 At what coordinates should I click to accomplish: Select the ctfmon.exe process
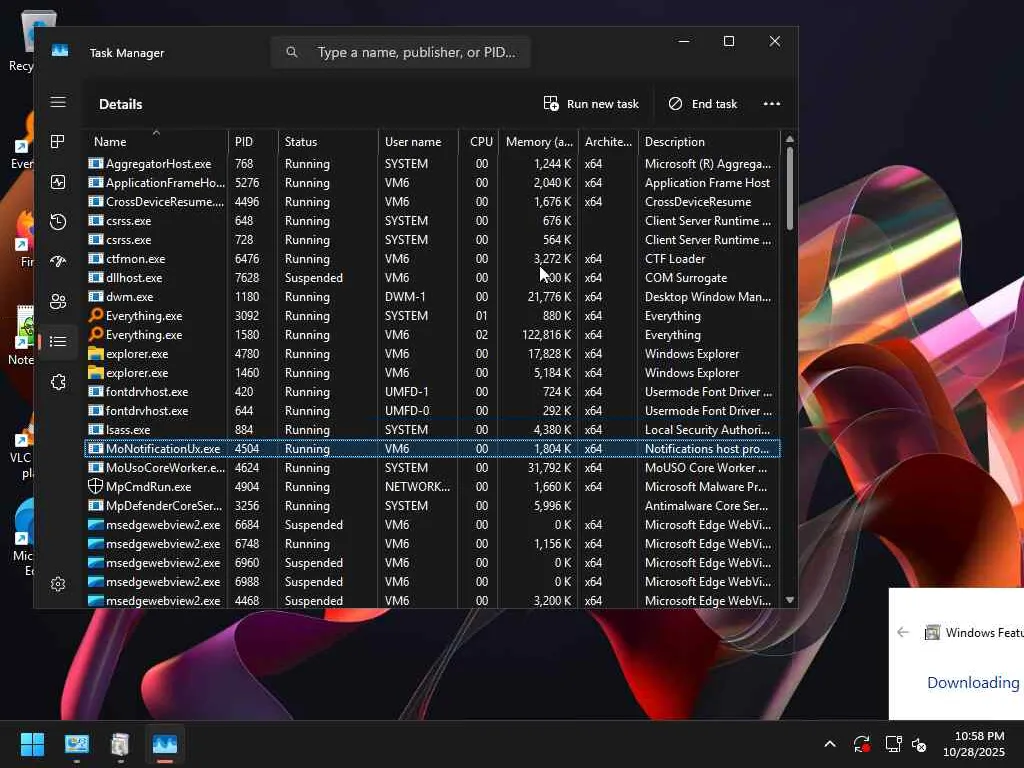[x=432, y=259]
